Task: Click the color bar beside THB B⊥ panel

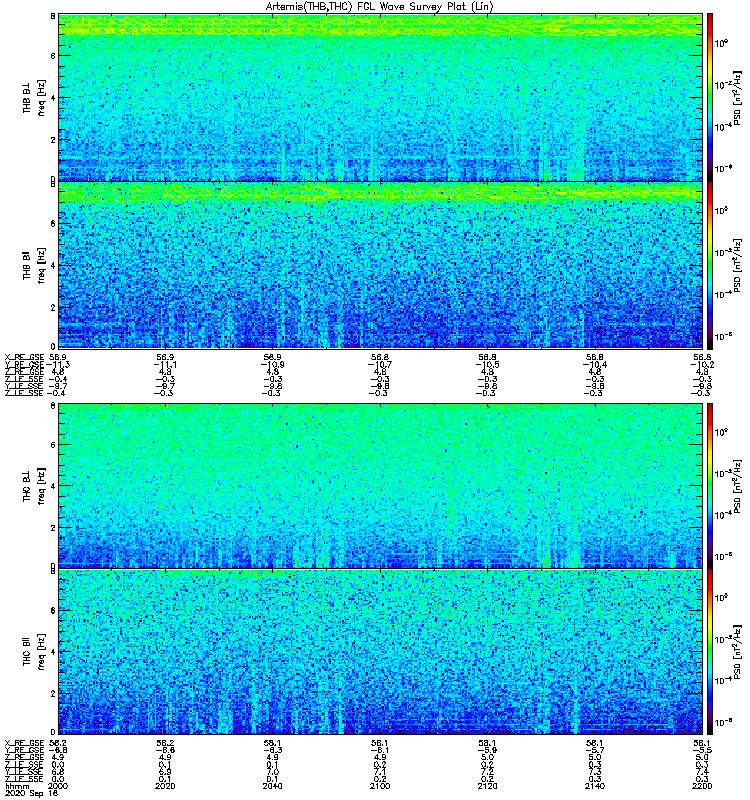Action: click(x=710, y=97)
